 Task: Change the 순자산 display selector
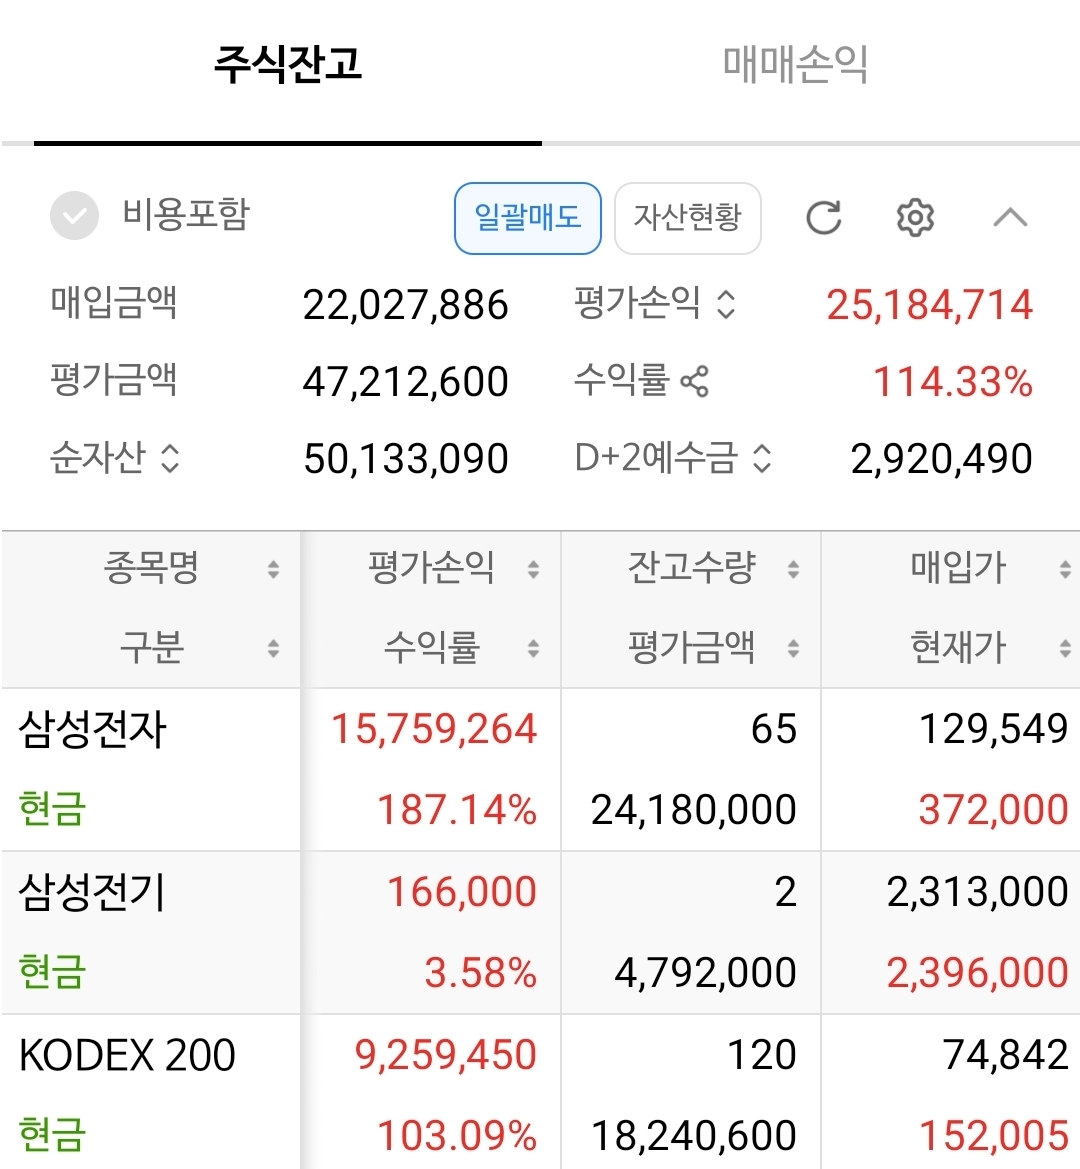pyautogui.click(x=171, y=458)
